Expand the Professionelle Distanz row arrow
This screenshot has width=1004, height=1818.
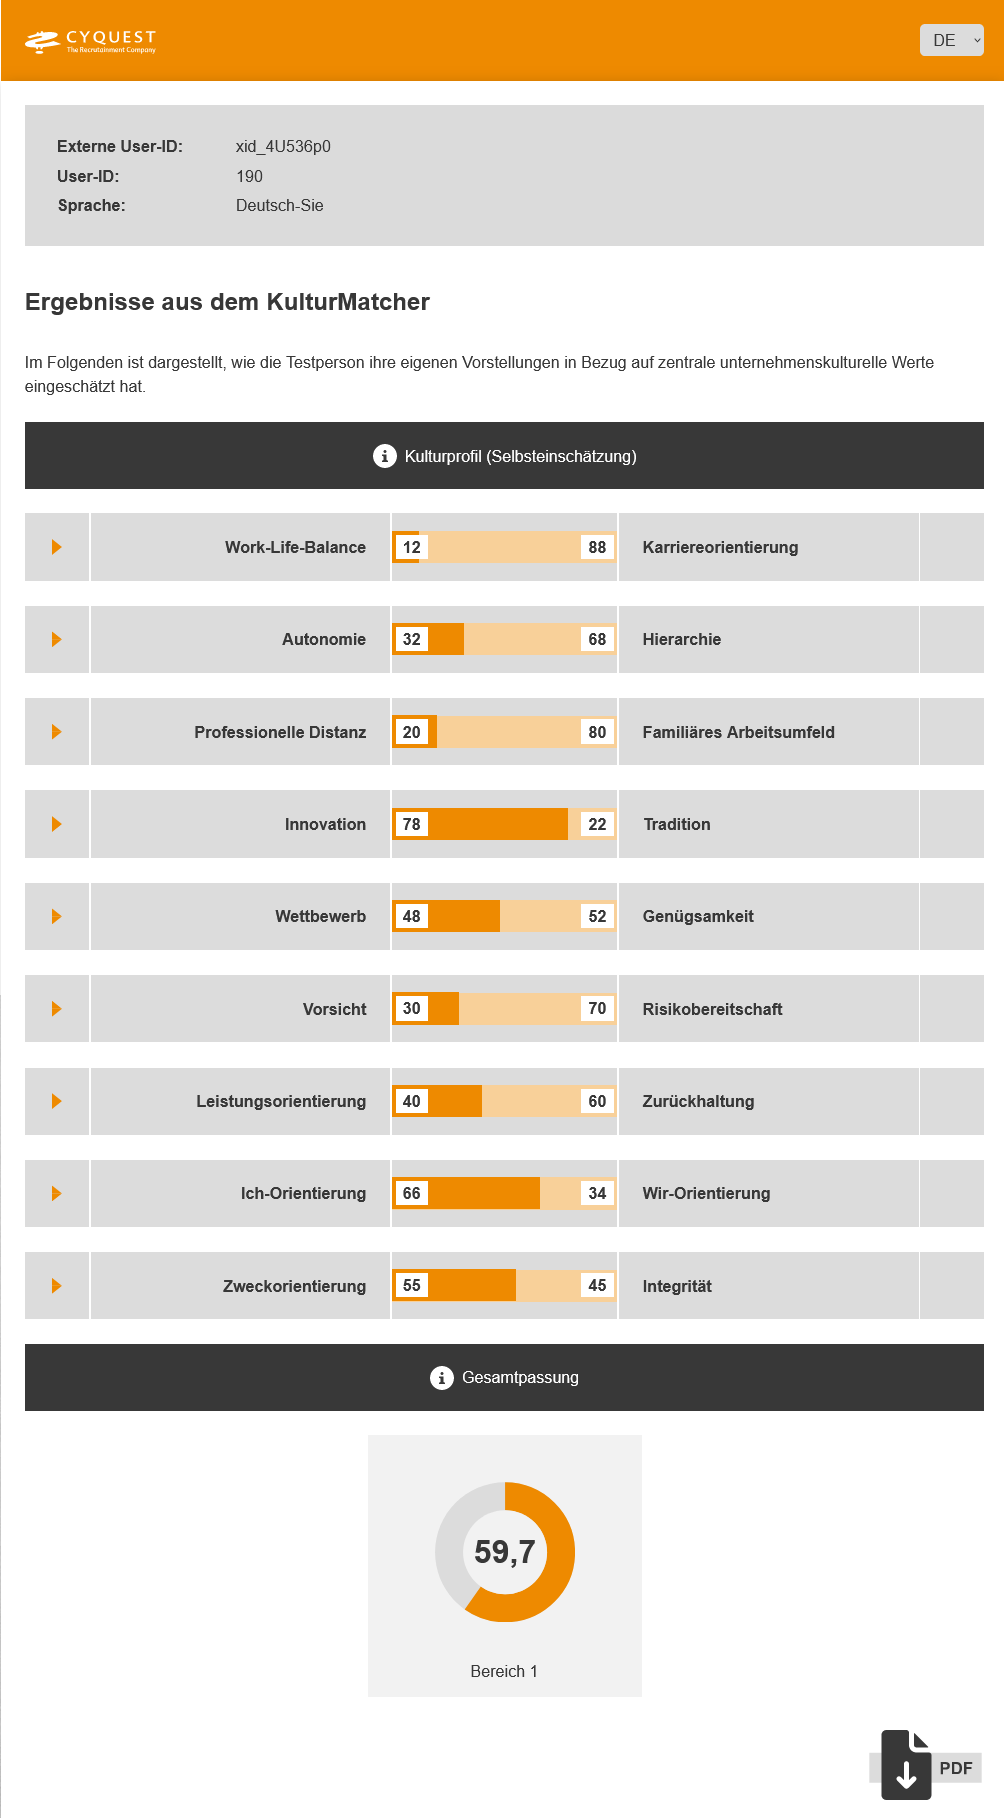[57, 732]
